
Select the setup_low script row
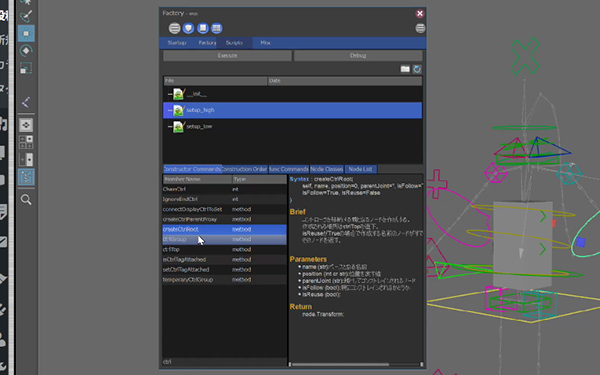(x=293, y=126)
